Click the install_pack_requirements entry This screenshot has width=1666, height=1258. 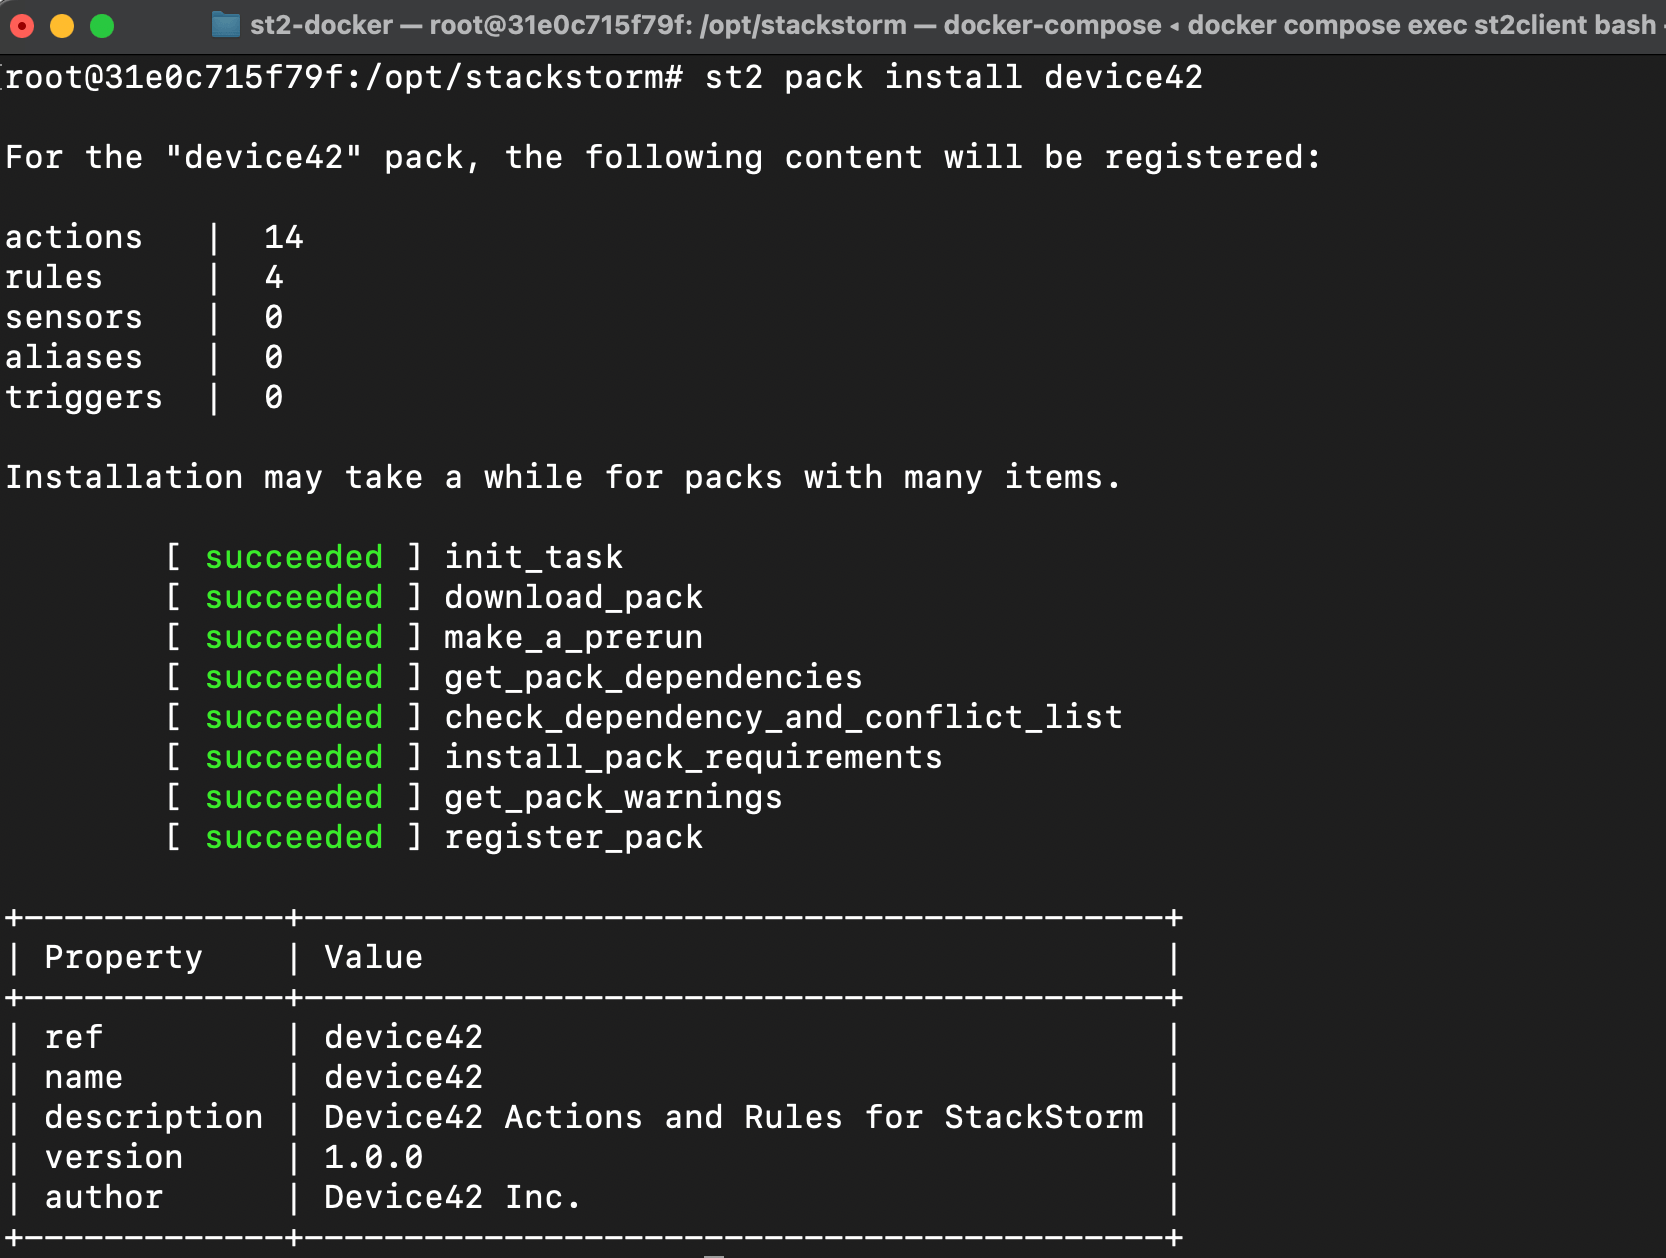tap(692, 757)
